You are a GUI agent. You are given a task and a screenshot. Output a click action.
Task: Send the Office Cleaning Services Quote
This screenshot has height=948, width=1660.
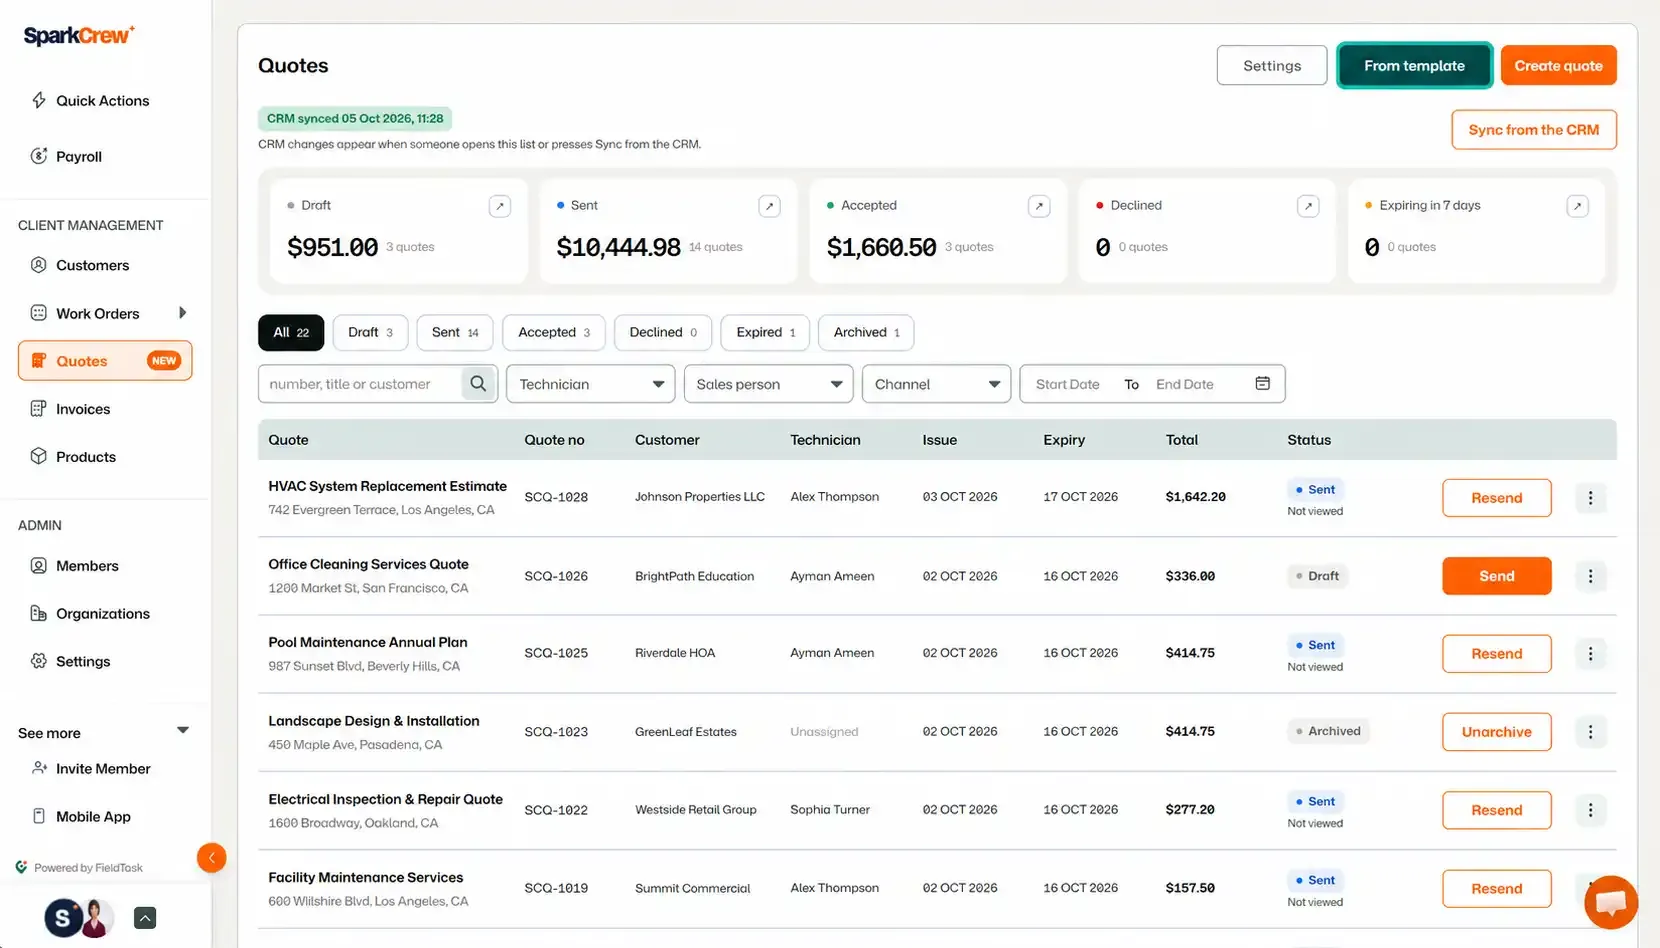tap(1496, 576)
